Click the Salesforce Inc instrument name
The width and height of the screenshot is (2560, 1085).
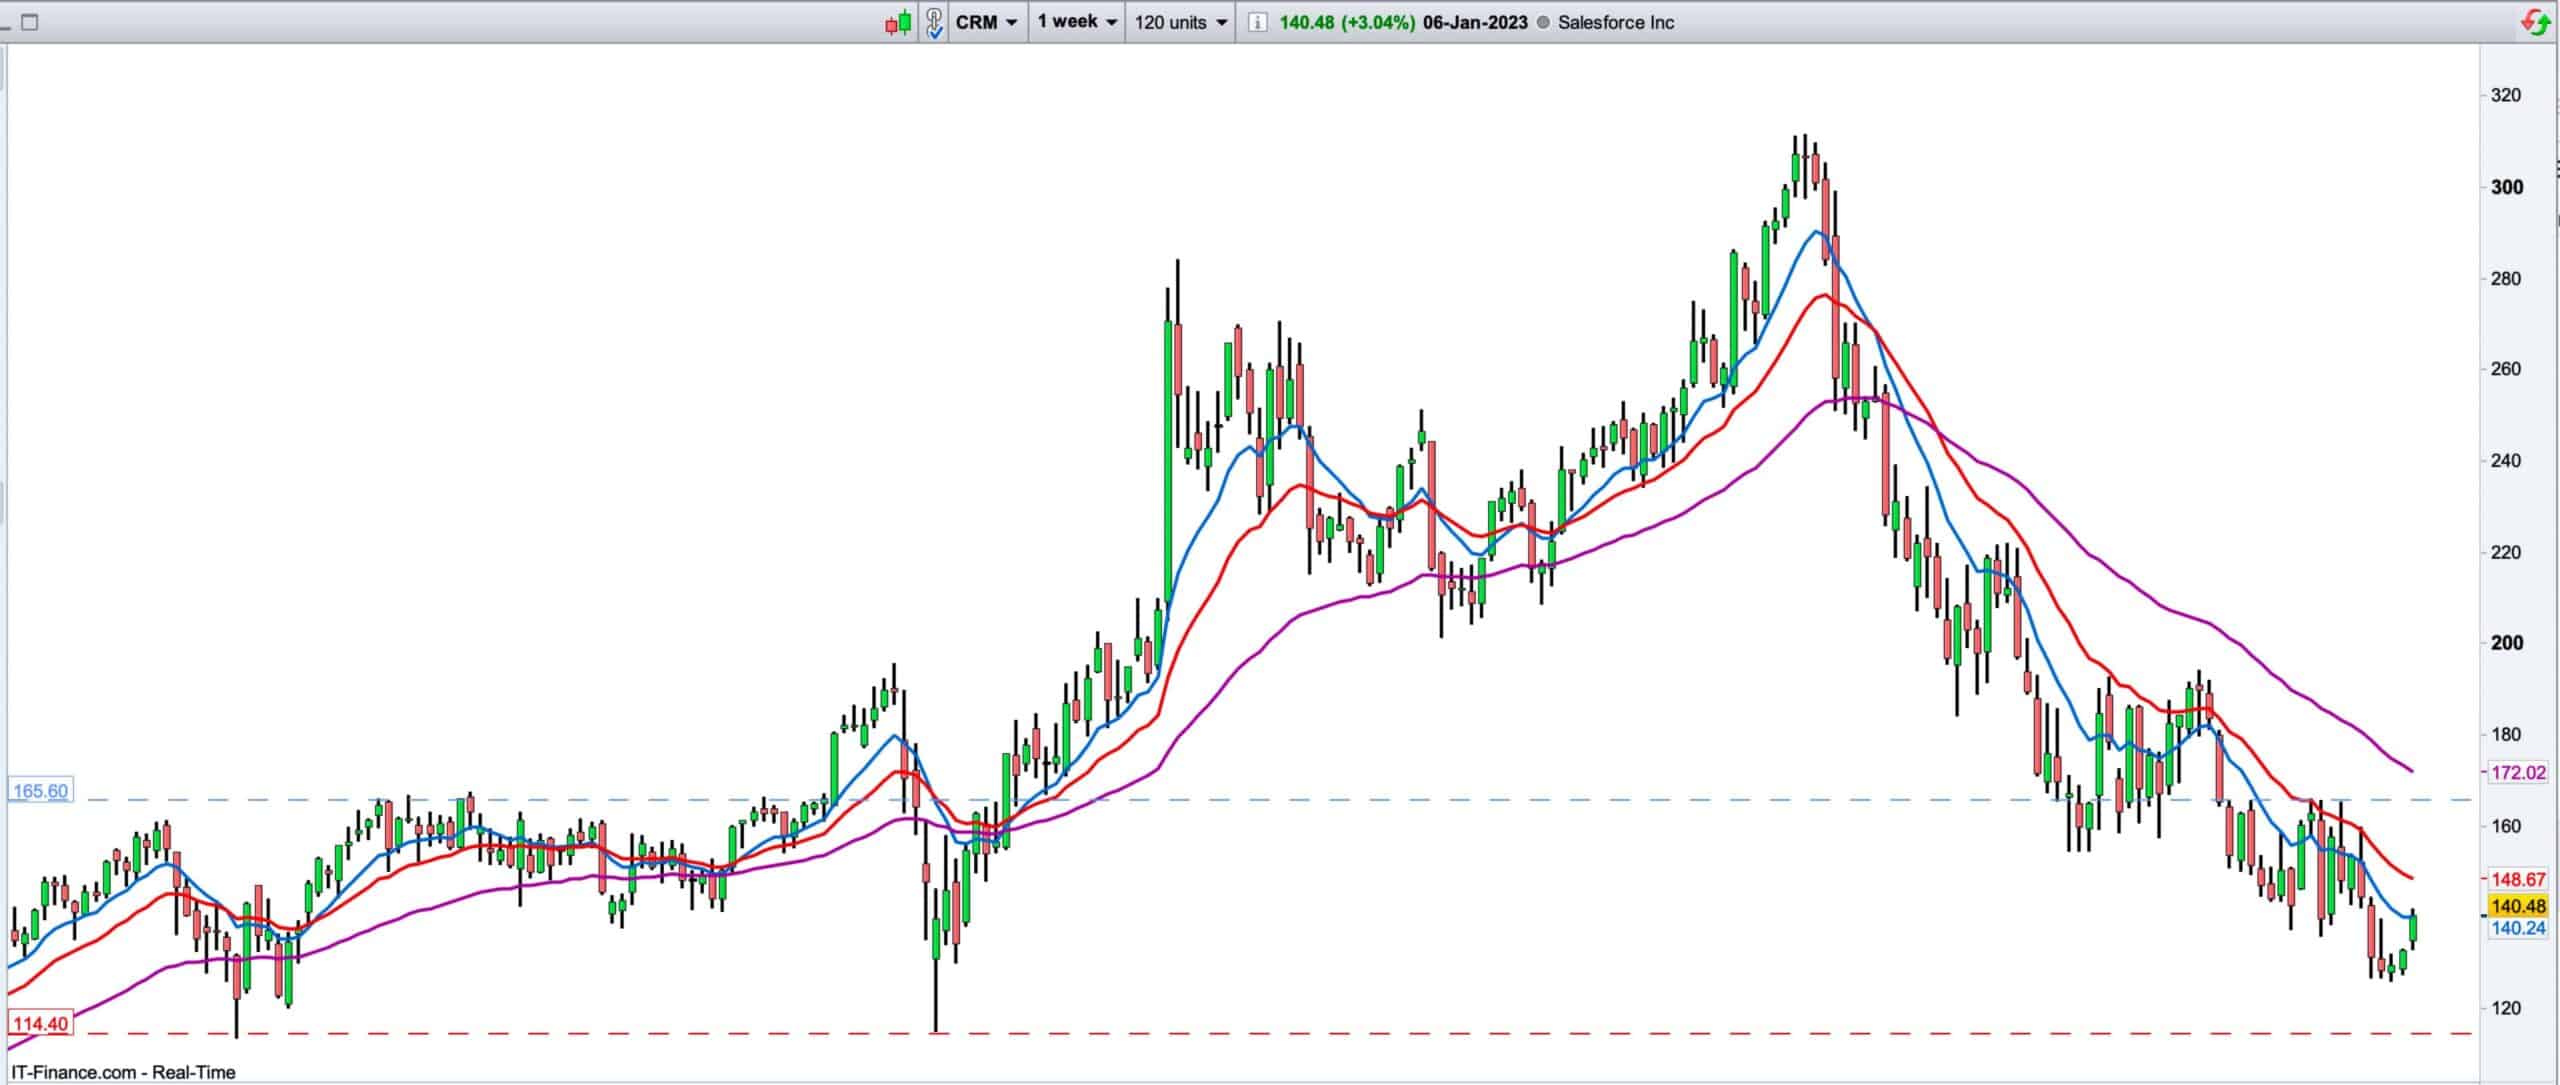tap(1615, 22)
